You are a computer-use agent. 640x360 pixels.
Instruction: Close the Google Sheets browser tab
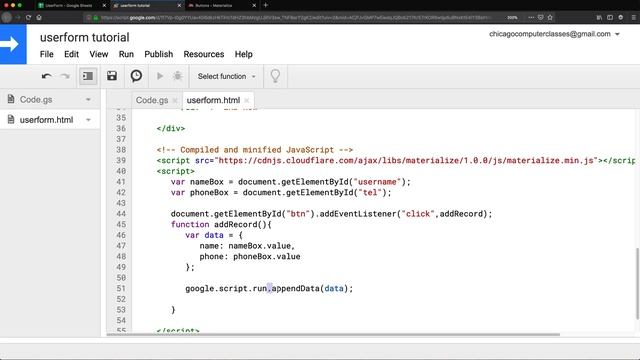(104, 6)
